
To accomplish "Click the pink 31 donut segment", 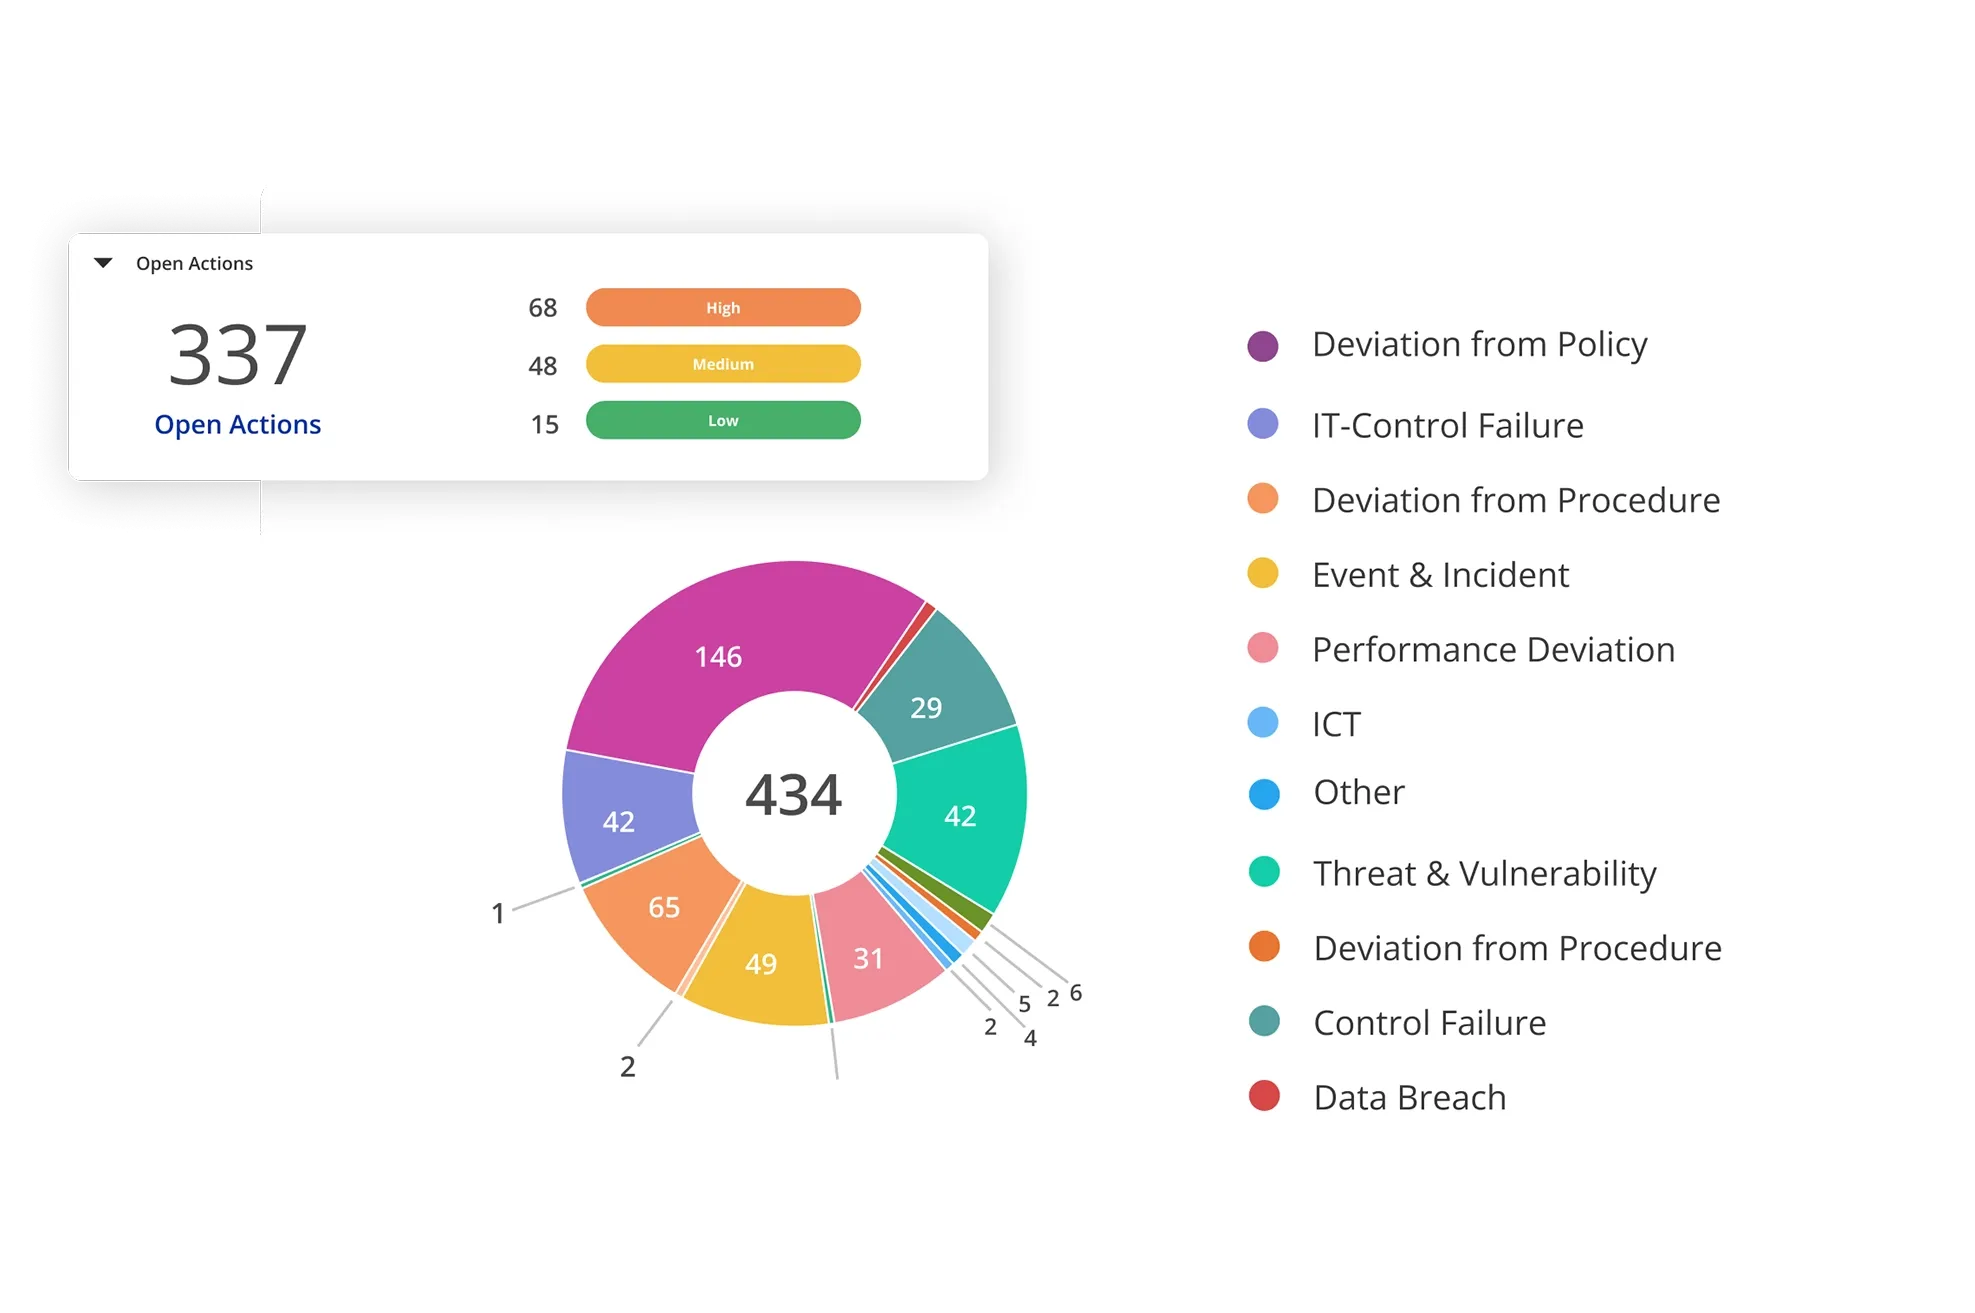I will (868, 958).
